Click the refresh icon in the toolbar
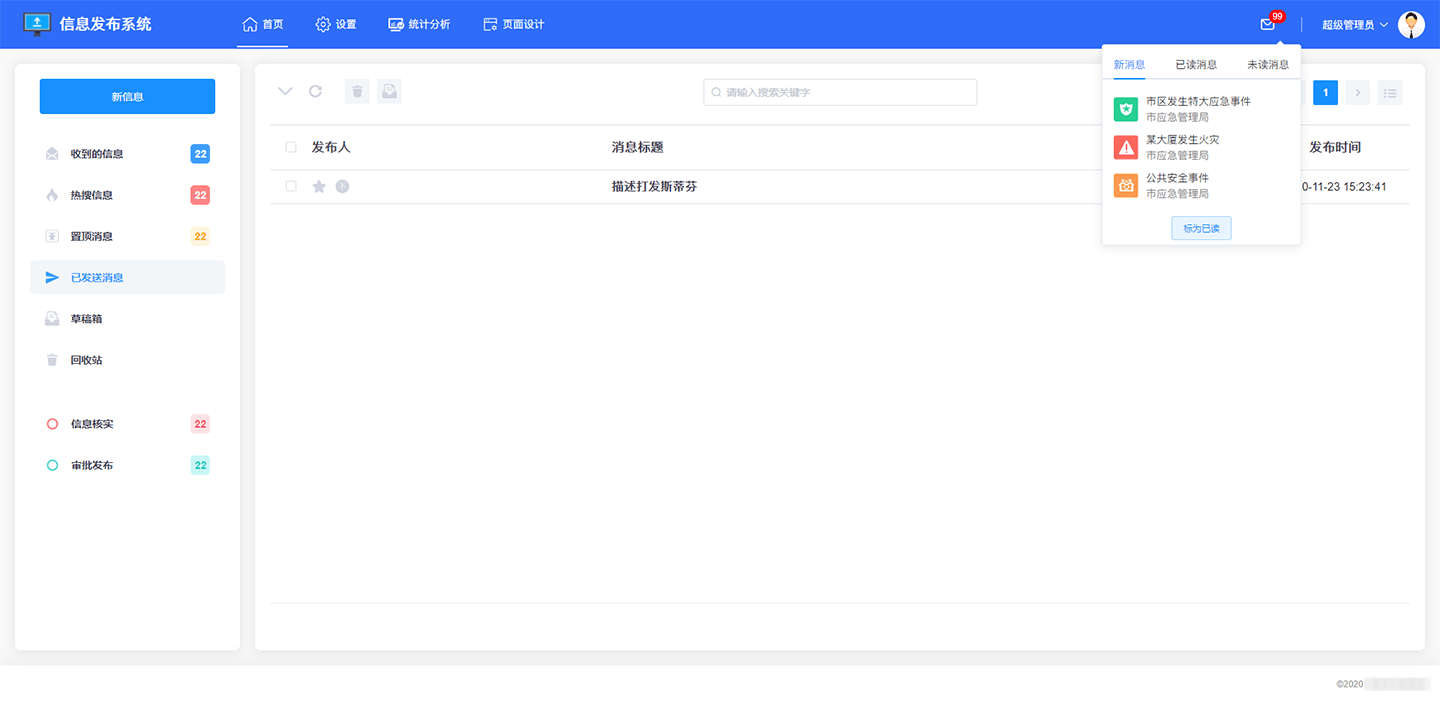This screenshot has width=1440, height=703. 315,91
